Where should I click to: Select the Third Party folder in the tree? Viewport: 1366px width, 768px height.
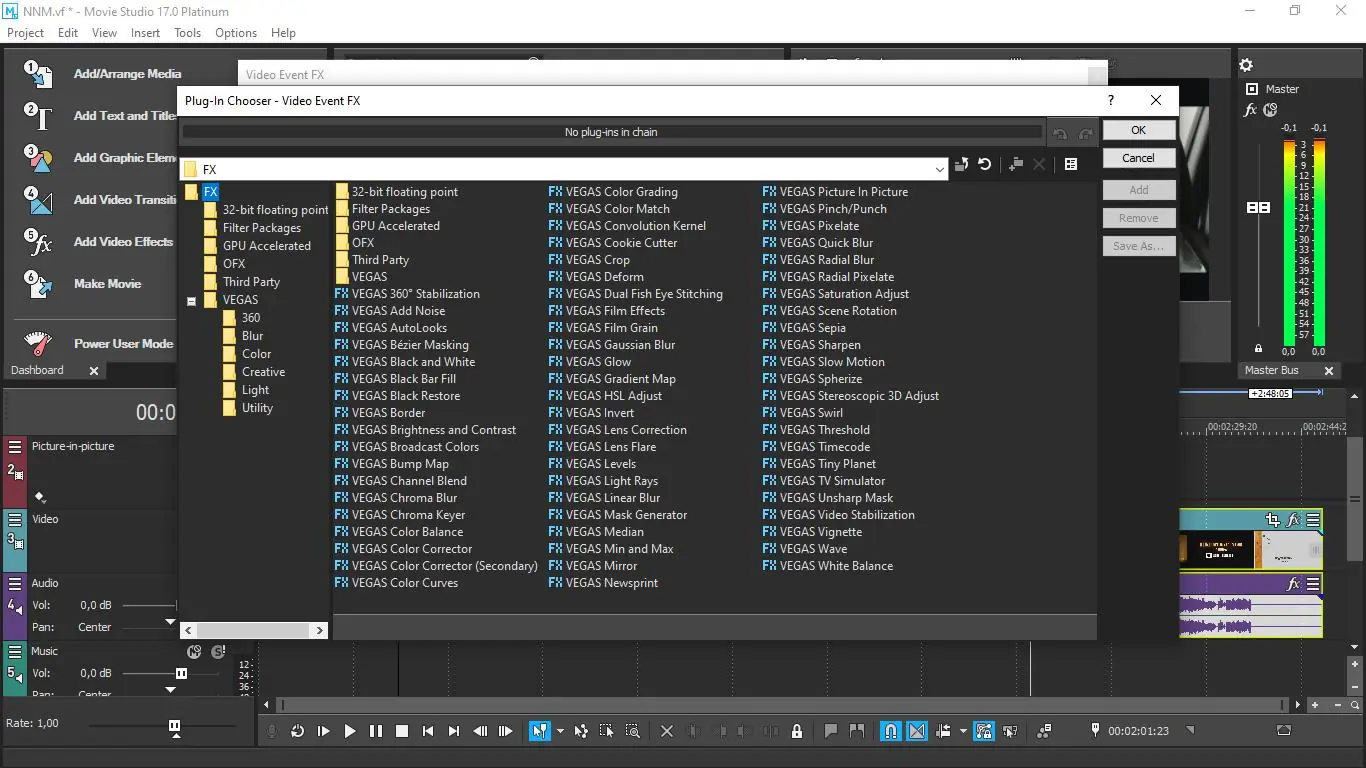251,282
